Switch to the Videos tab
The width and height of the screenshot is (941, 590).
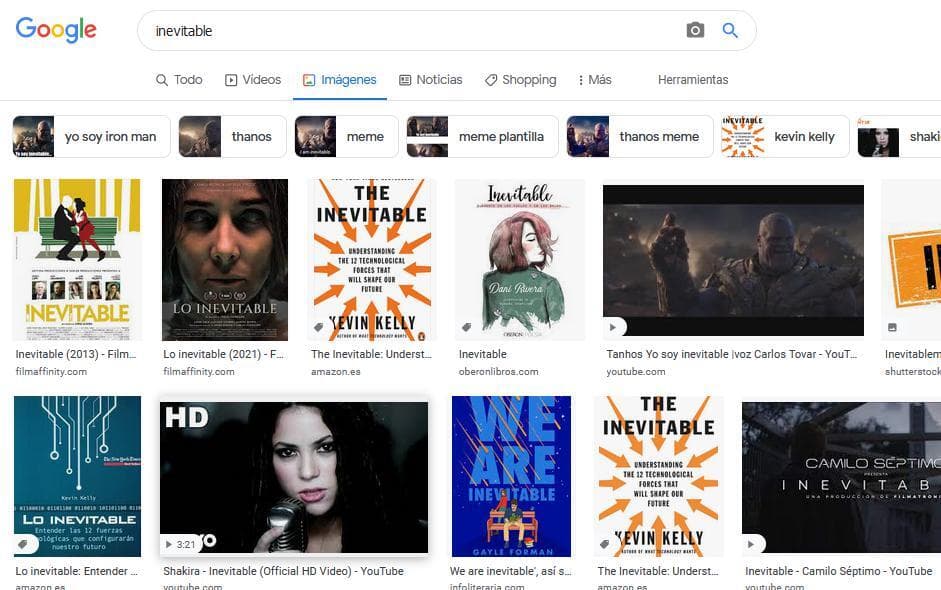[253, 80]
